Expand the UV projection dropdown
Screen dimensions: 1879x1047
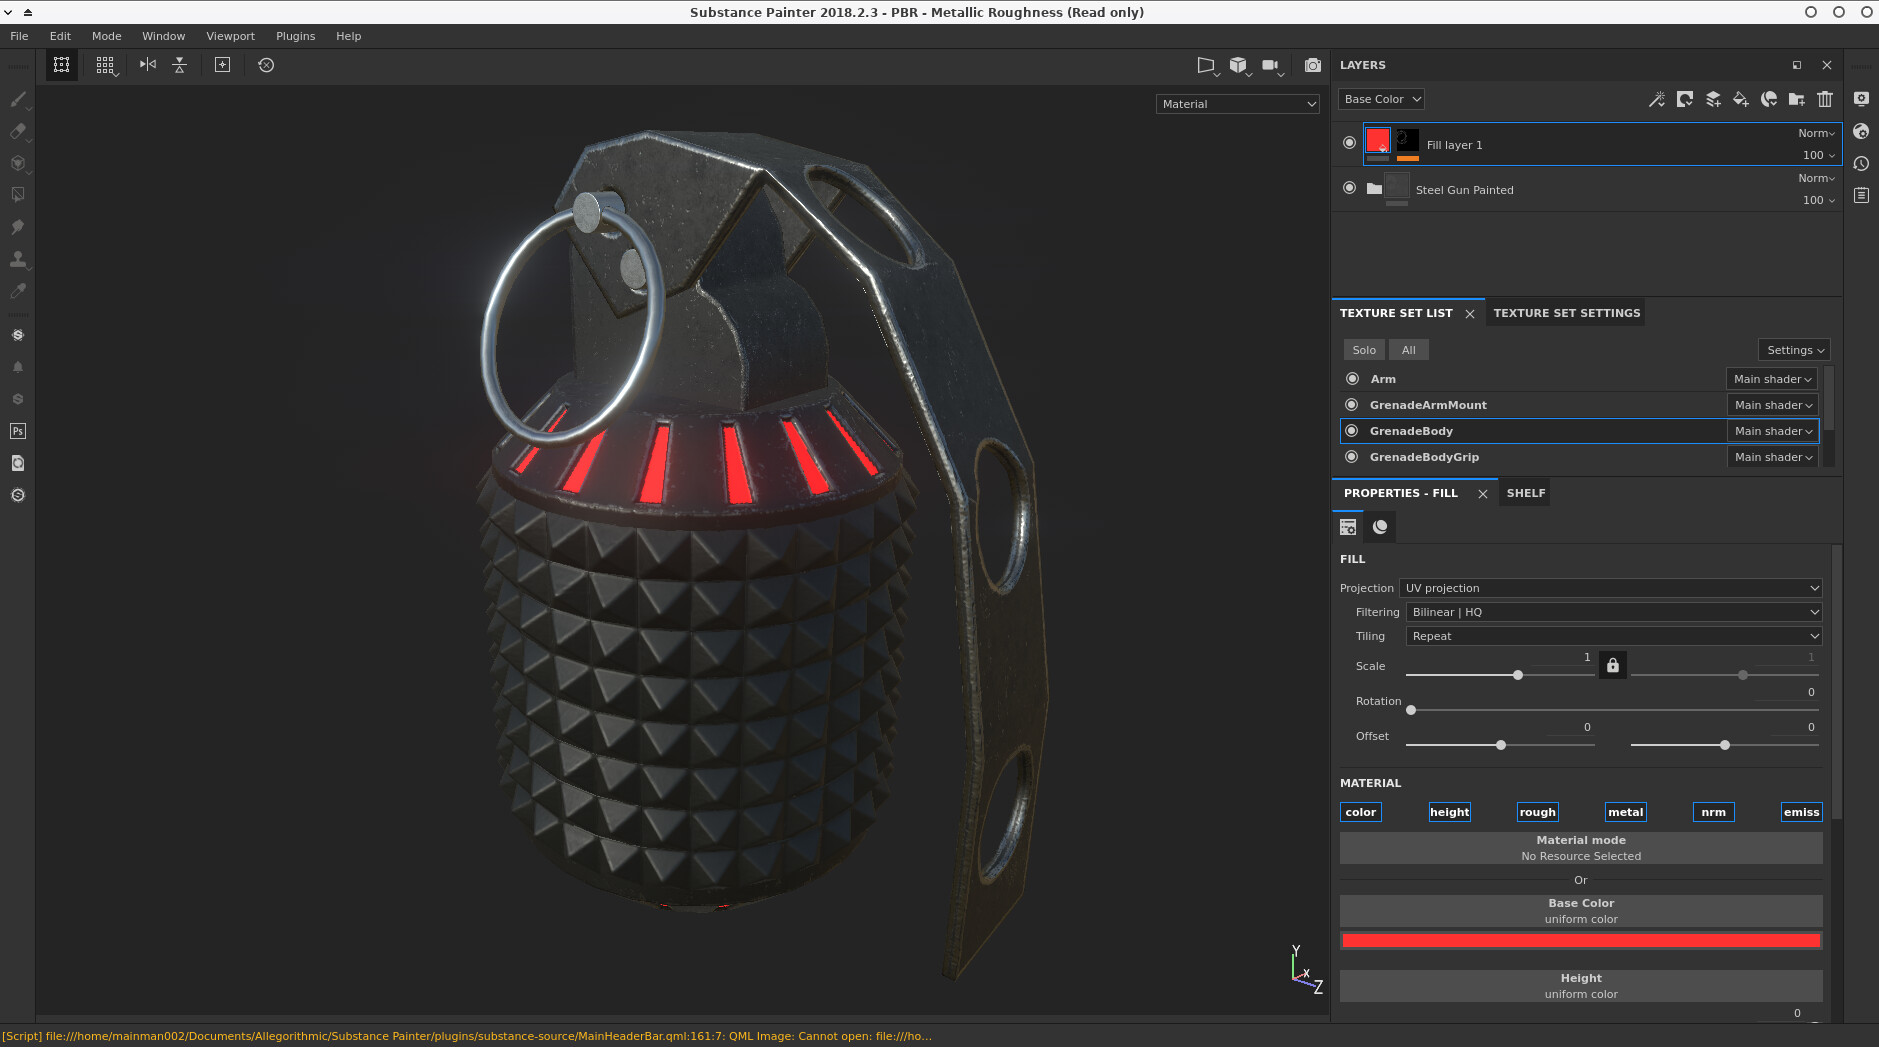(1611, 588)
